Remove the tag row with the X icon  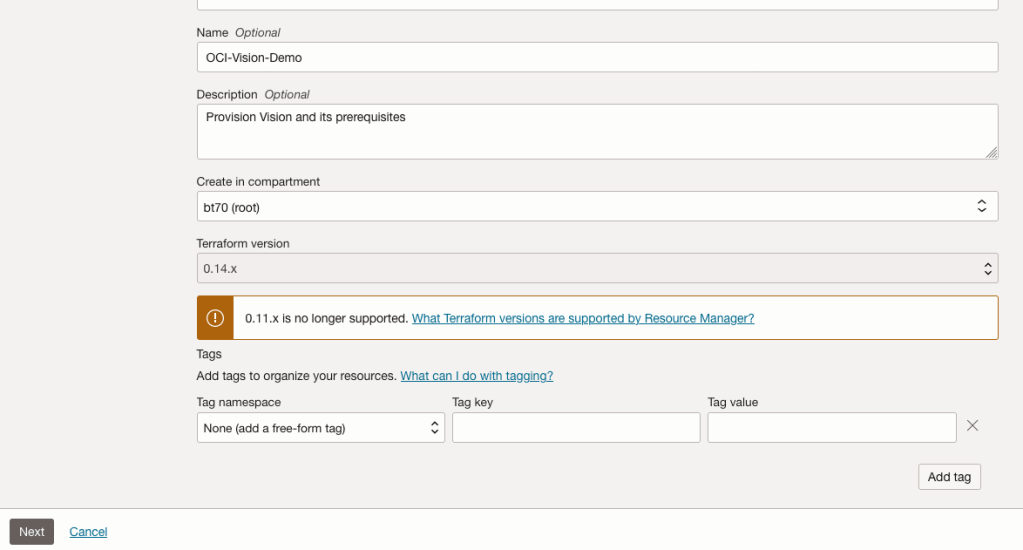coord(972,426)
